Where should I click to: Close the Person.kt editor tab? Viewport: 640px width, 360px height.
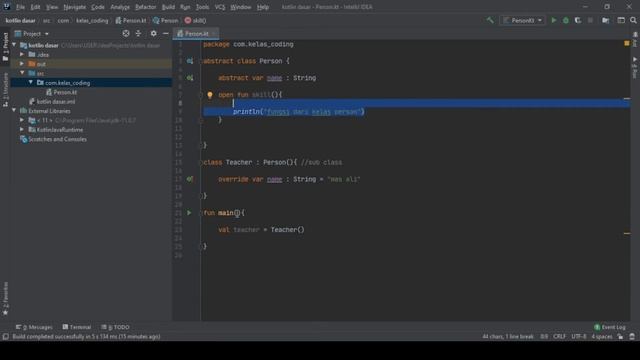[x=213, y=33]
